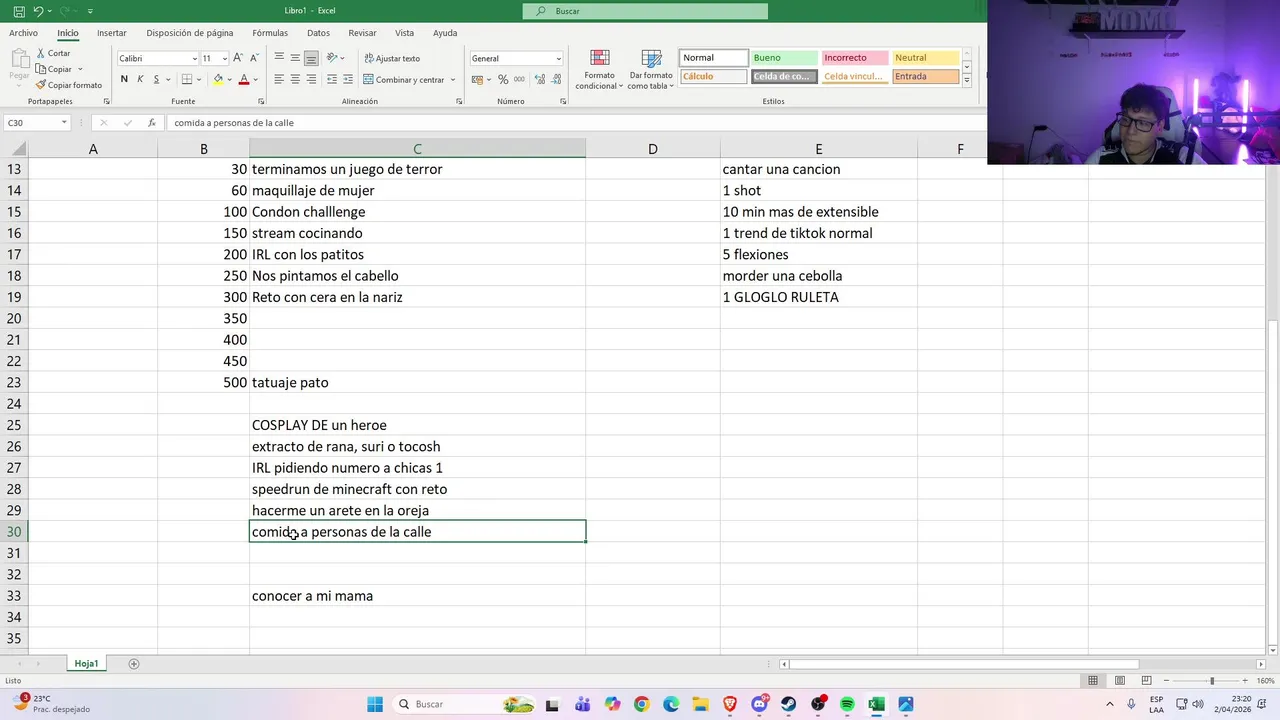Increase decimal places
The height and width of the screenshot is (720, 1280).
pos(539,79)
